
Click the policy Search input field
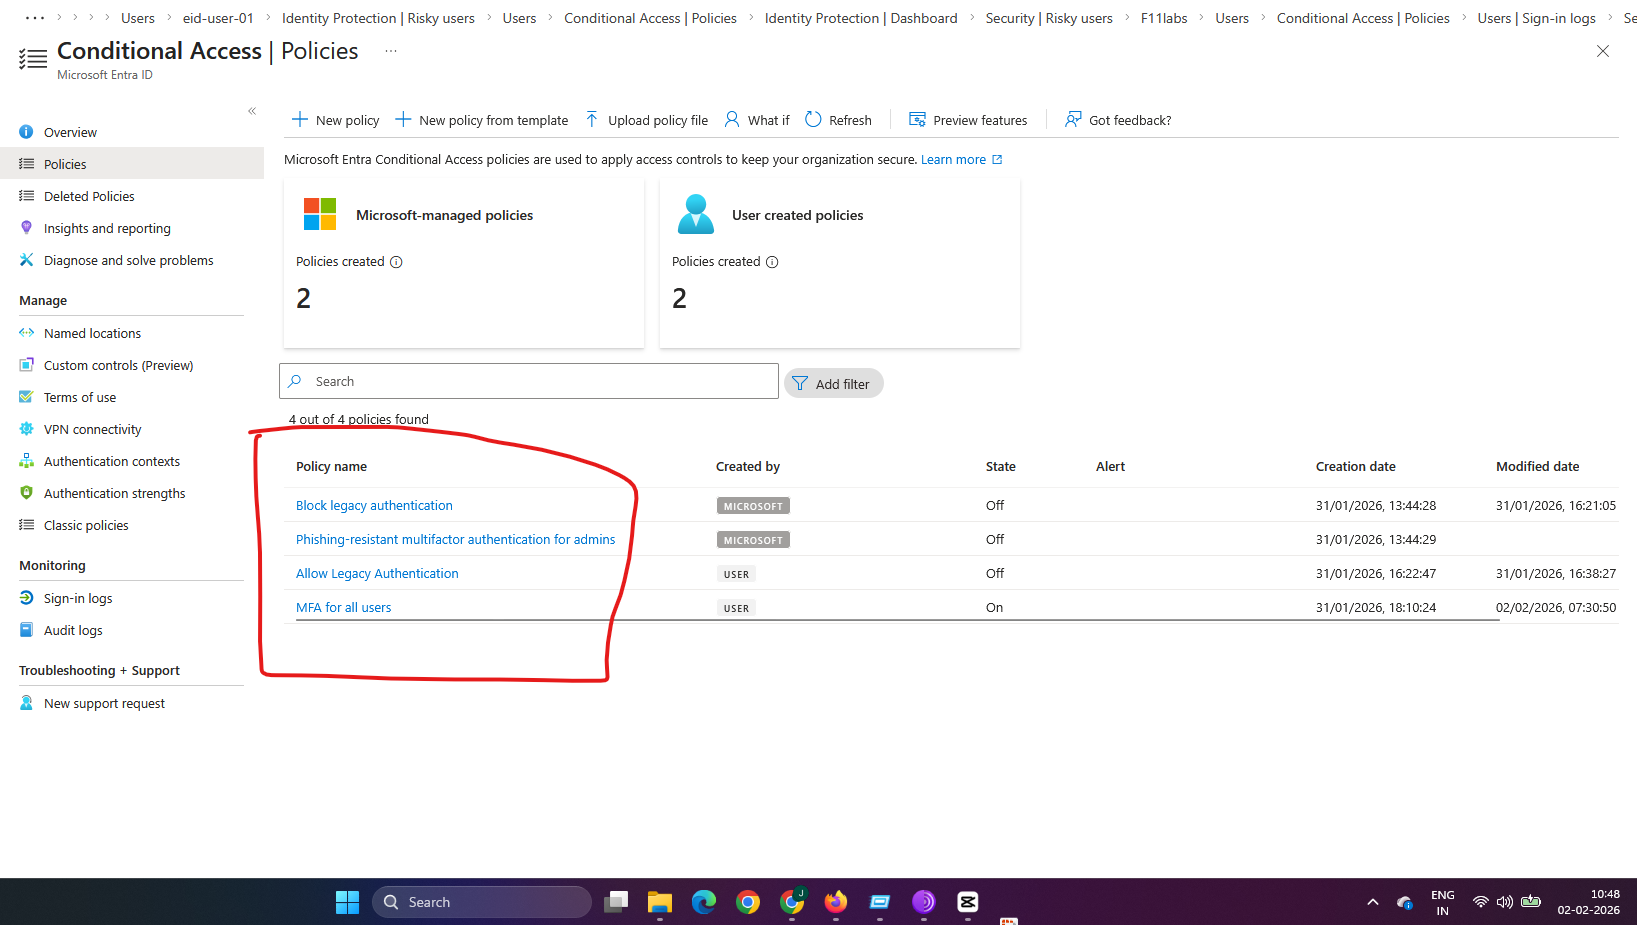click(540, 381)
